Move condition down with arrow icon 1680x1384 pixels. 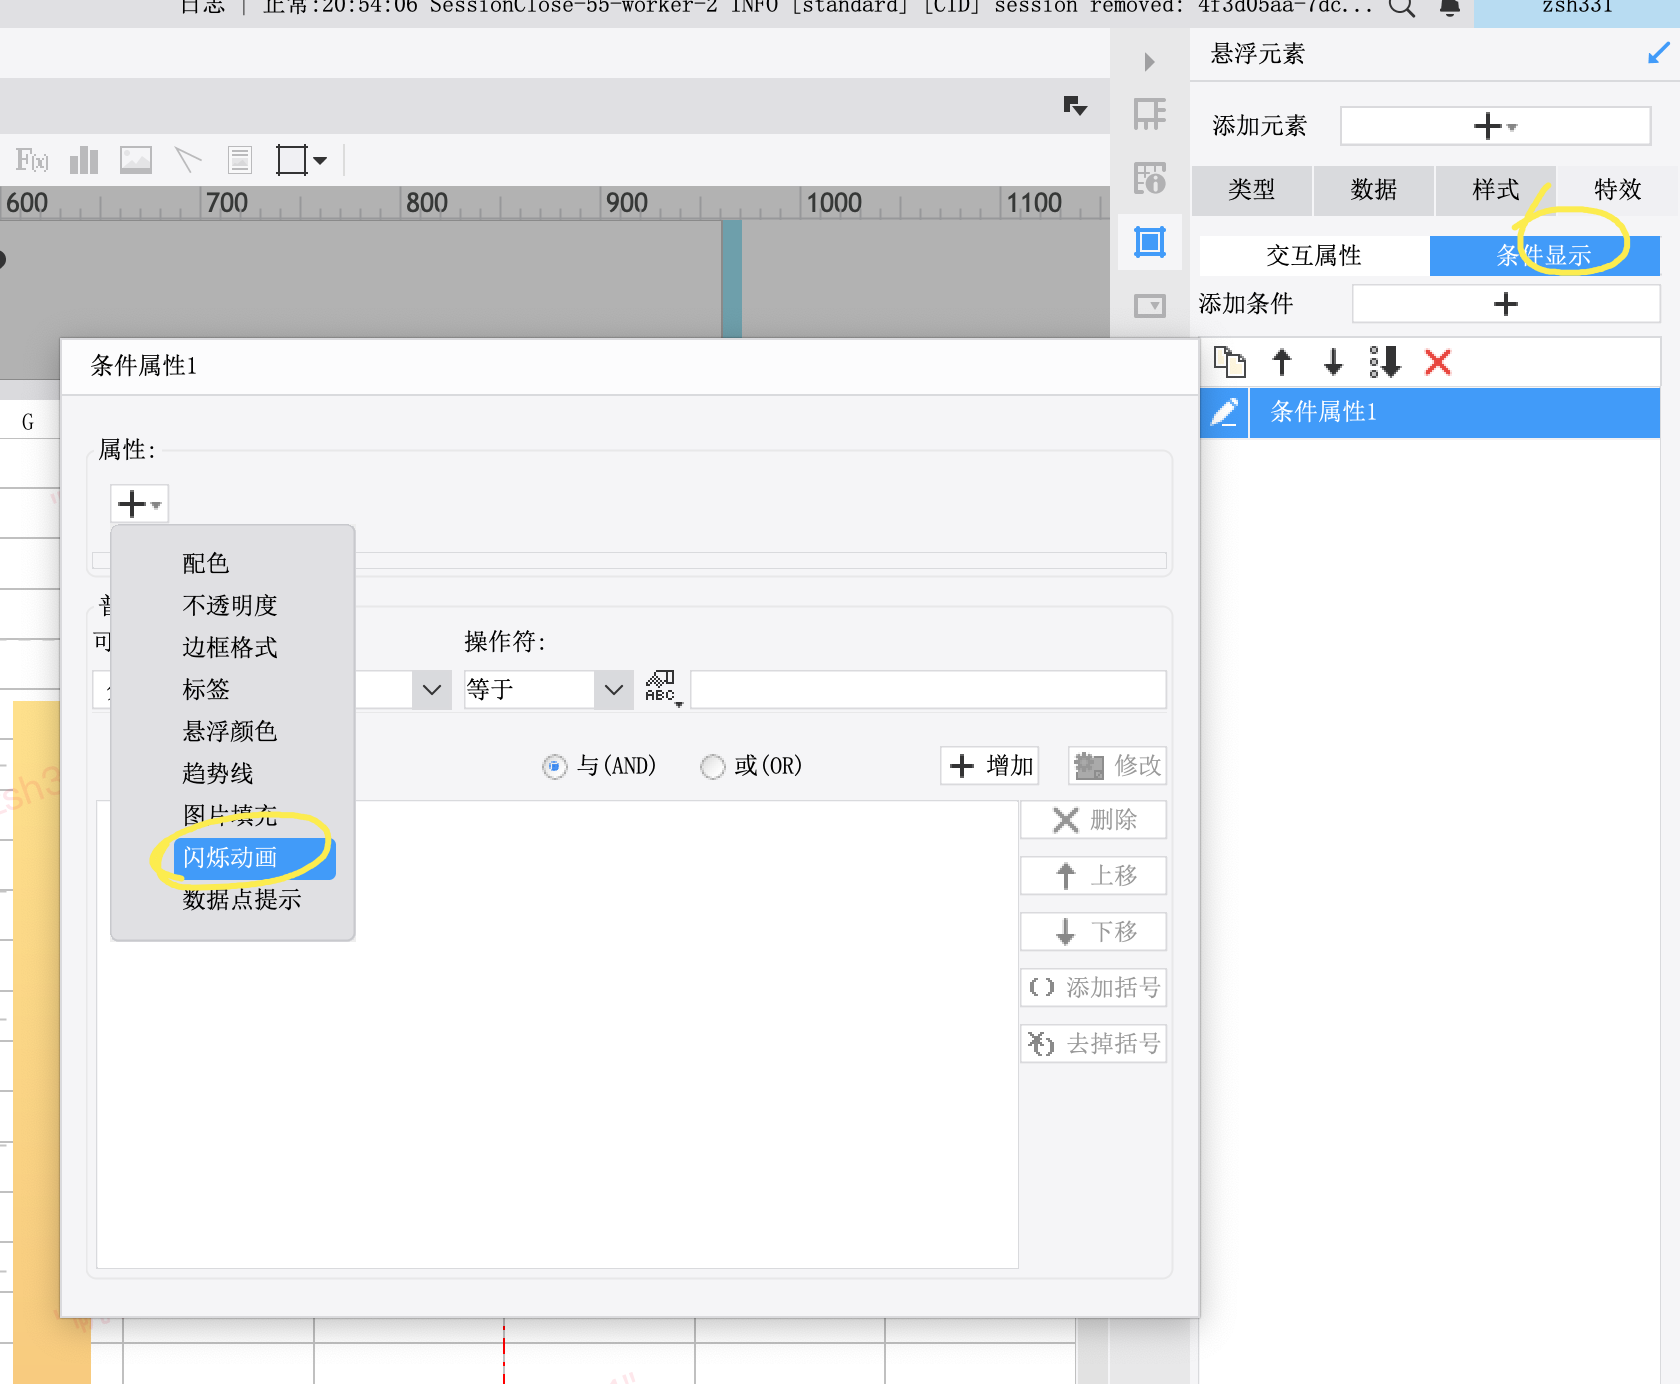coord(1334,362)
